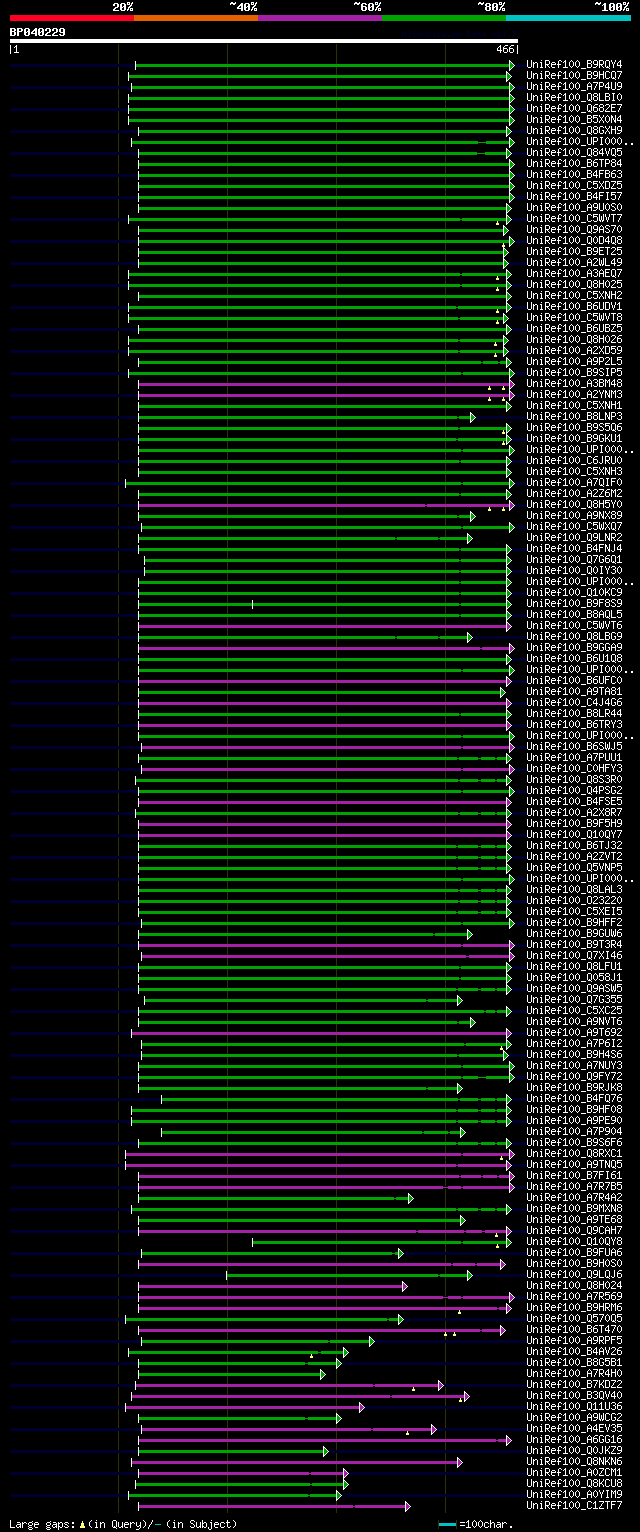Image resolution: width=640 pixels, height=1532 pixels.
Task: Open hit UniRef100_C6JRU0
Action: coord(574,461)
